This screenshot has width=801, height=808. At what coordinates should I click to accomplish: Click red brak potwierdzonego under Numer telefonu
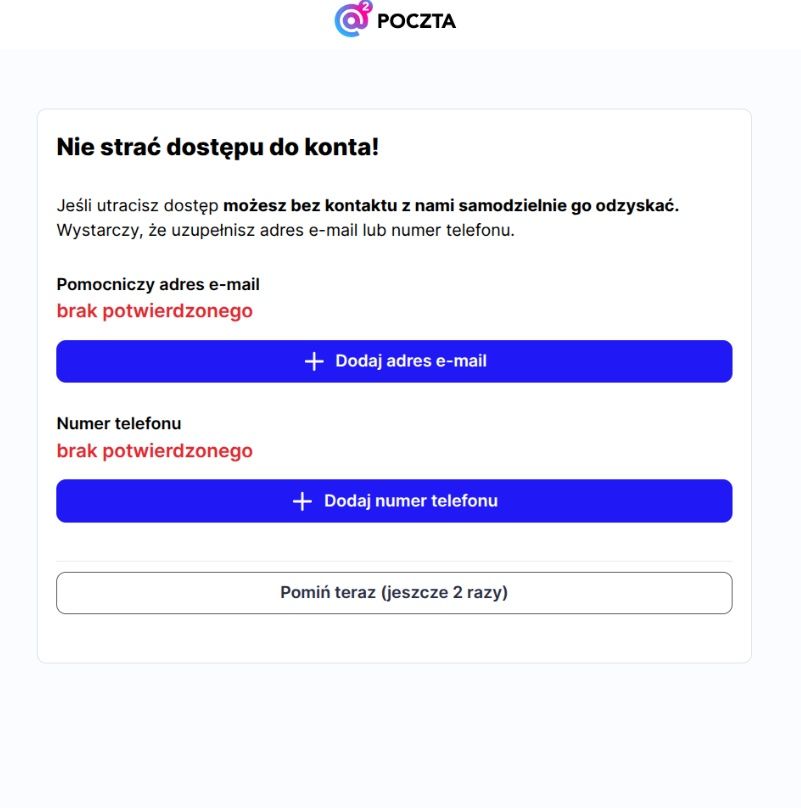[155, 451]
